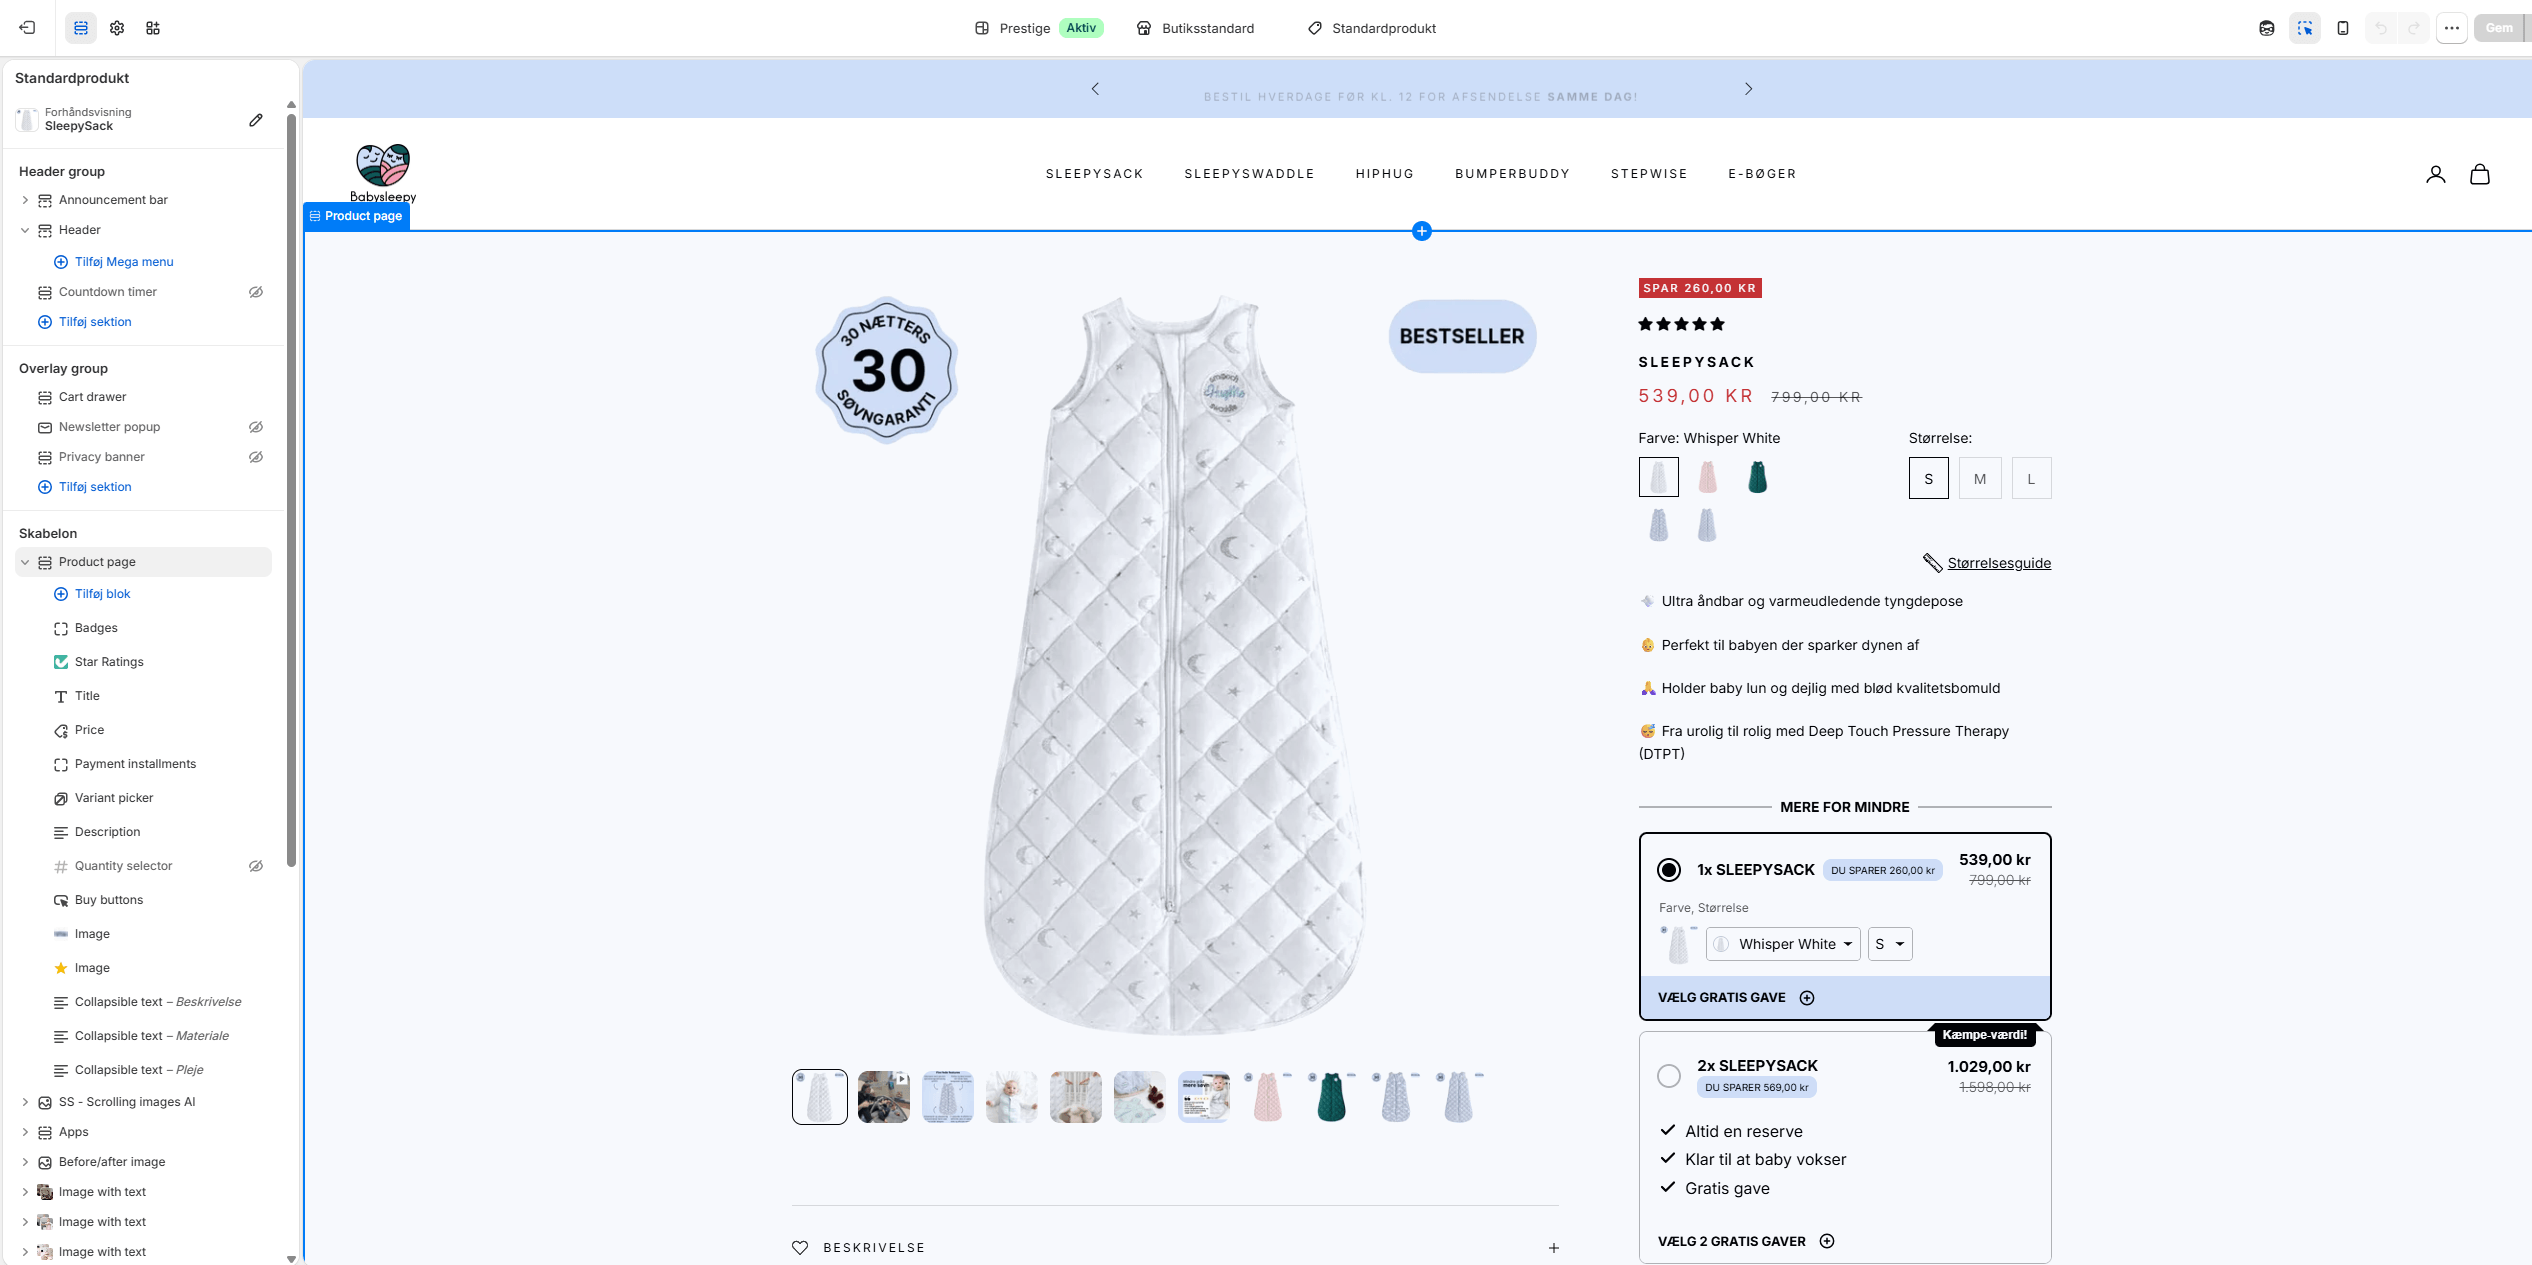The height and width of the screenshot is (1265, 2532).
Task: Open HIPHUG menu item
Action: 1384,174
